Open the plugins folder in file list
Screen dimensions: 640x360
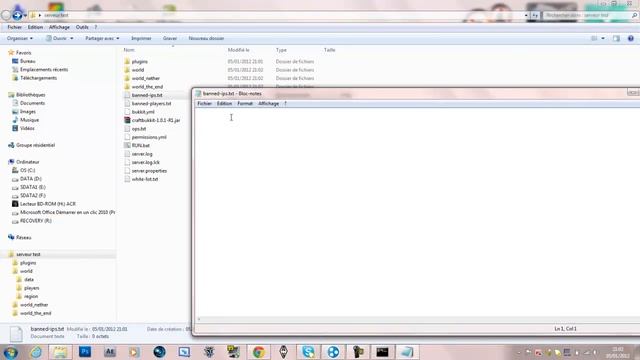click(136, 62)
